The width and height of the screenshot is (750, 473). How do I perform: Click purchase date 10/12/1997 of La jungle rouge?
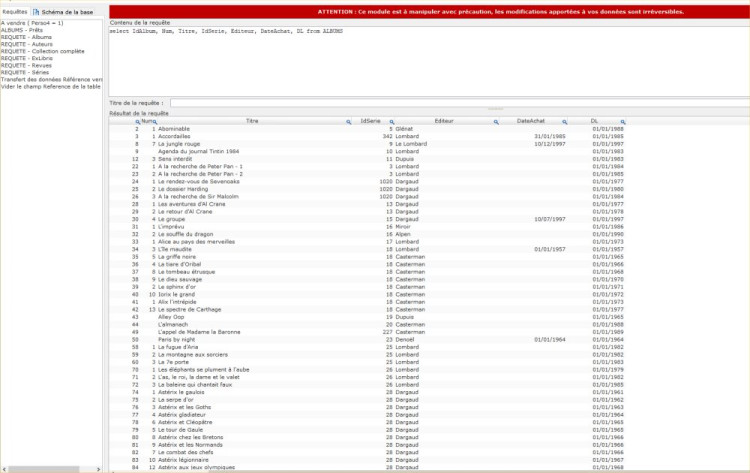pyautogui.click(x=550, y=144)
